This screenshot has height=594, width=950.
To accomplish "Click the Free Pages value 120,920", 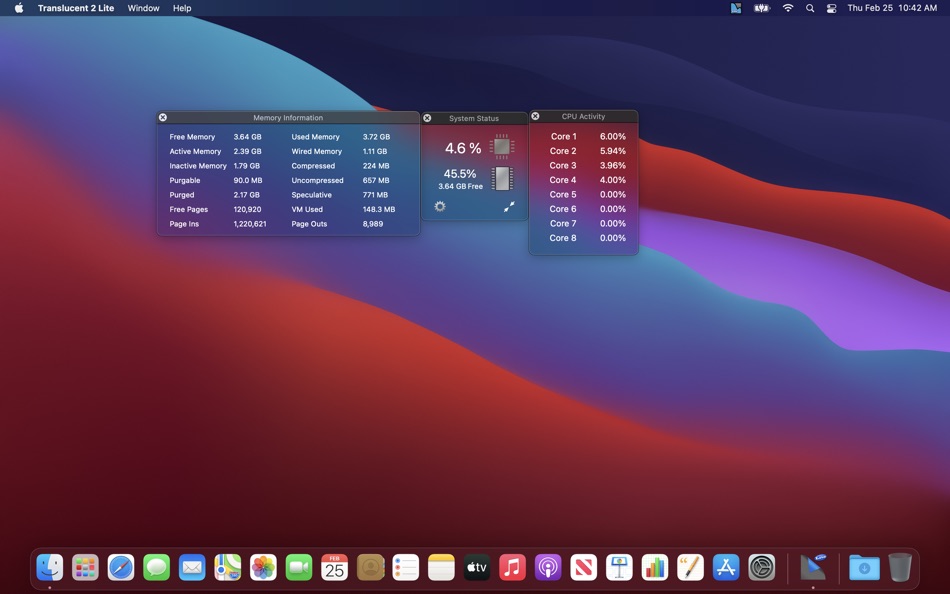I will point(247,210).
